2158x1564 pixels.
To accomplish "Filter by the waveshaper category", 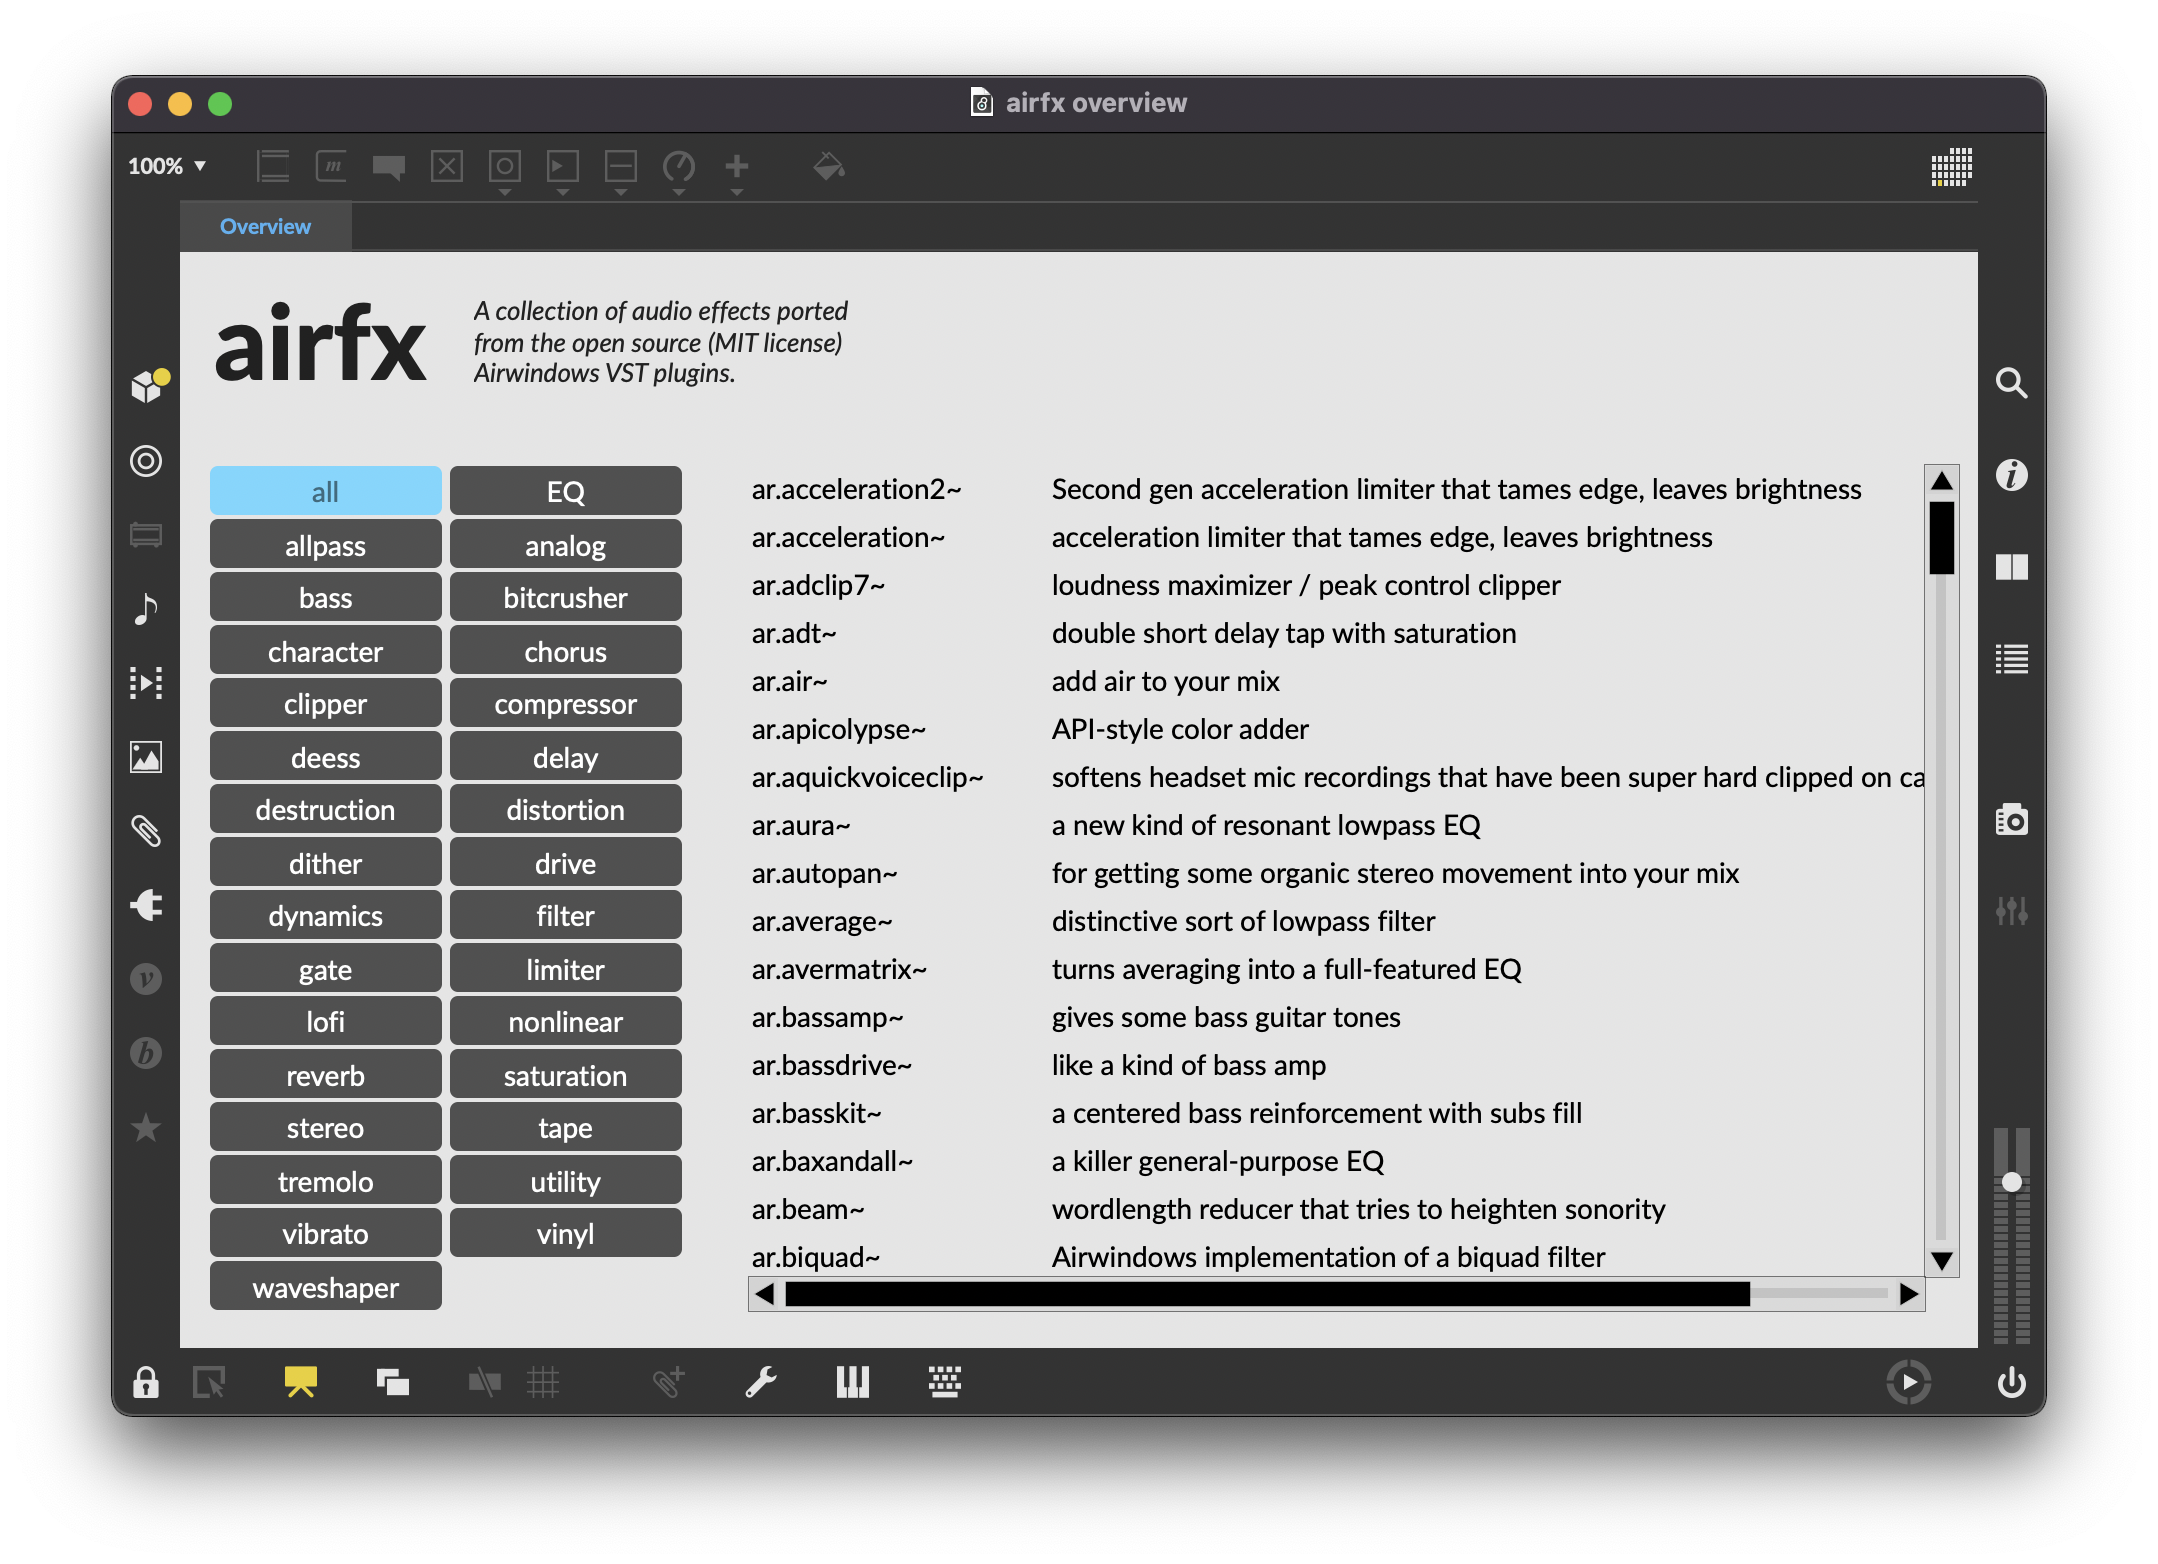I will coord(325,1287).
